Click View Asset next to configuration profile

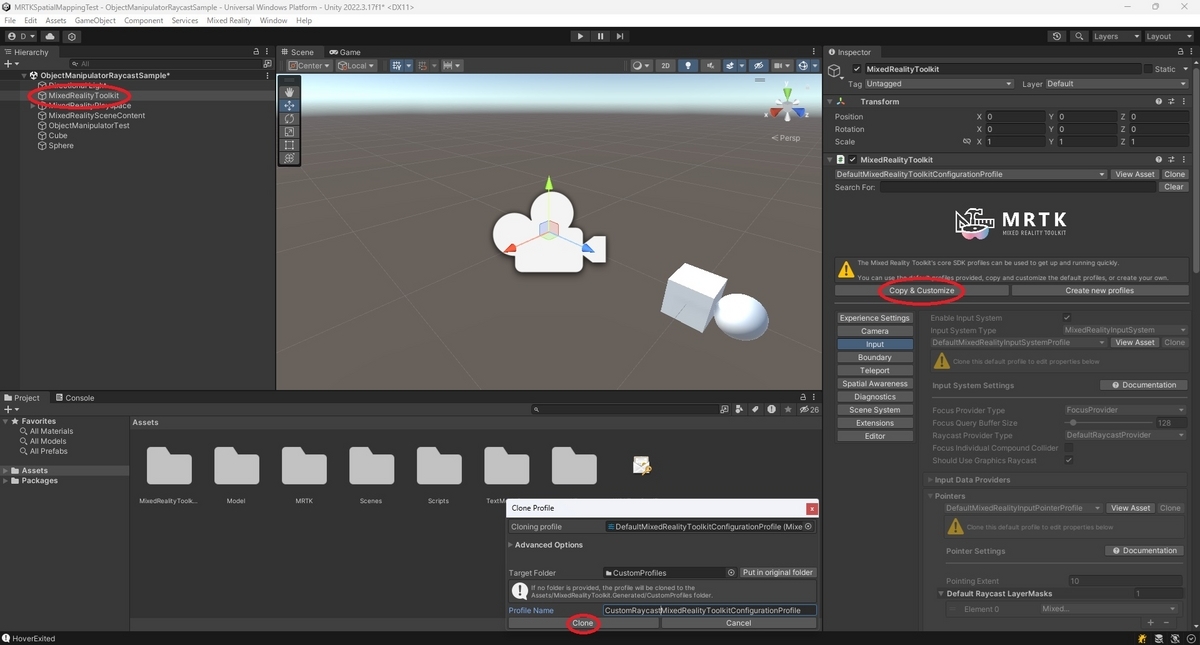(x=1135, y=174)
